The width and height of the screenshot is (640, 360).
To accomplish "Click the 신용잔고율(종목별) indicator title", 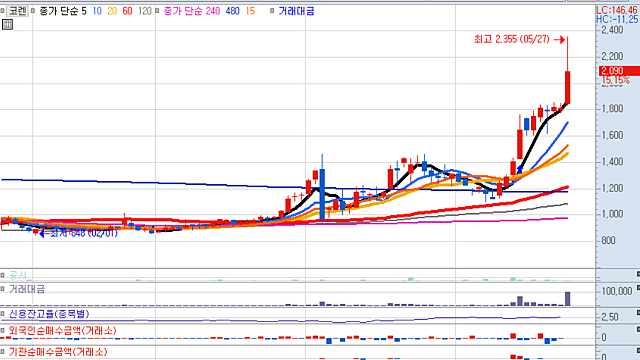I will coord(49,314).
